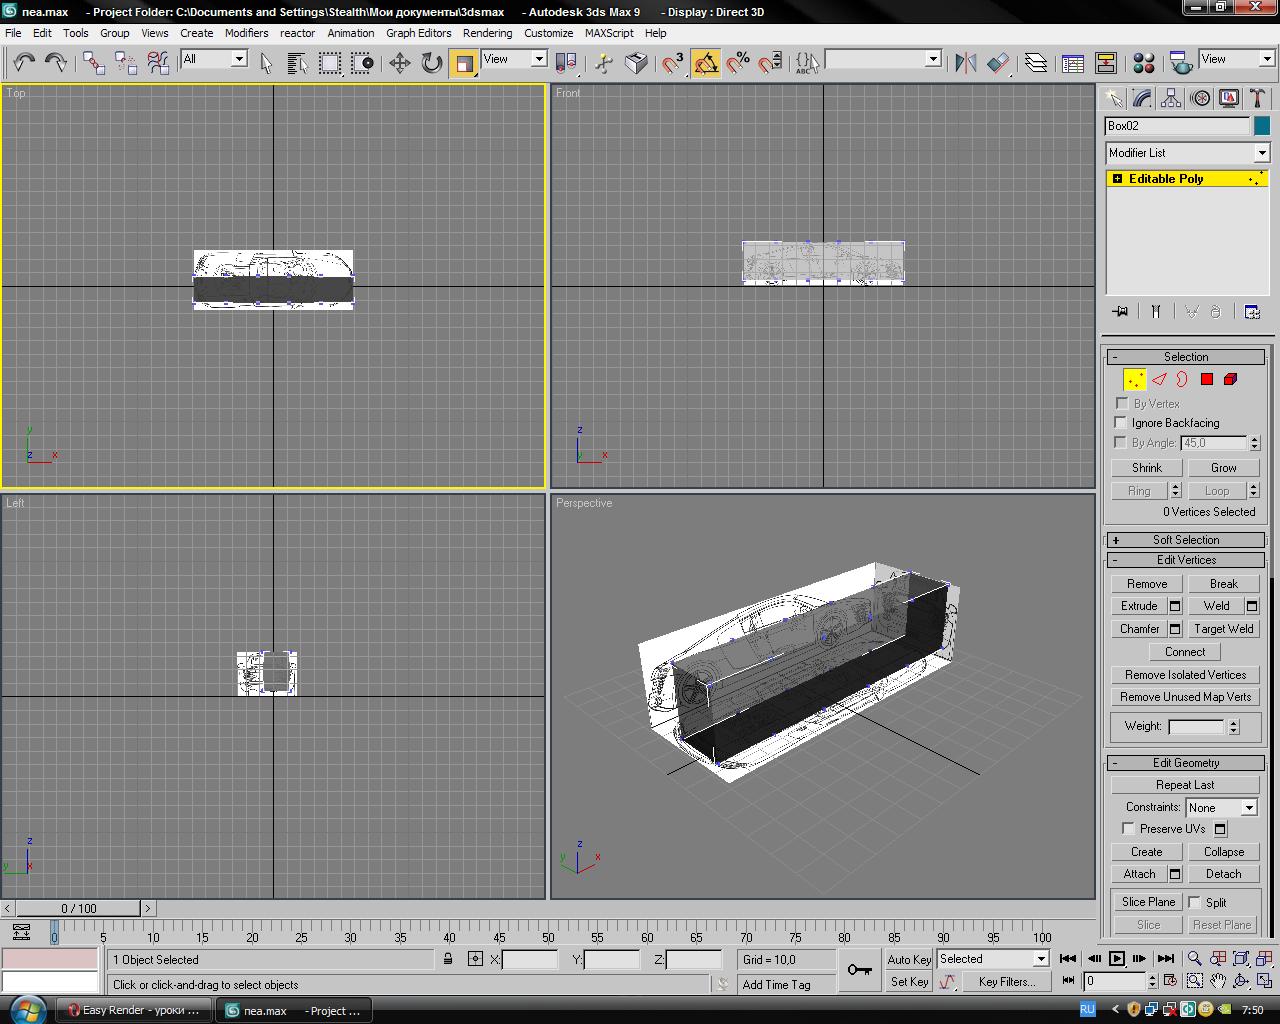Open the Material Editor spheres icon
1280x1024 pixels.
[x=1144, y=63]
